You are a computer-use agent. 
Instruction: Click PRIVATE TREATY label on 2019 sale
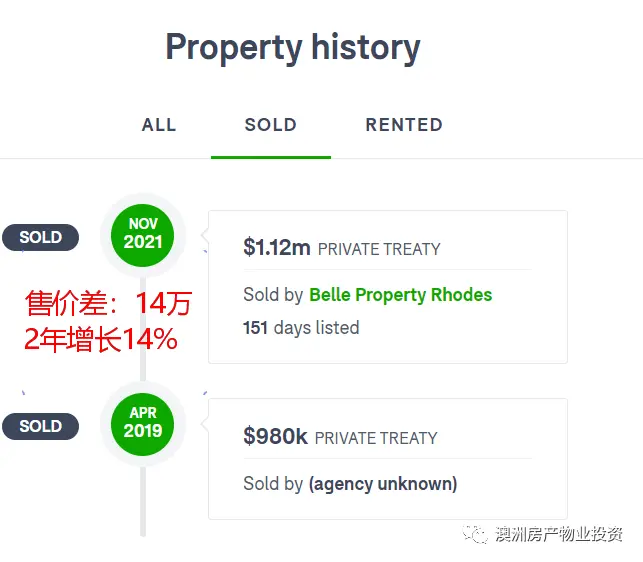point(376,438)
